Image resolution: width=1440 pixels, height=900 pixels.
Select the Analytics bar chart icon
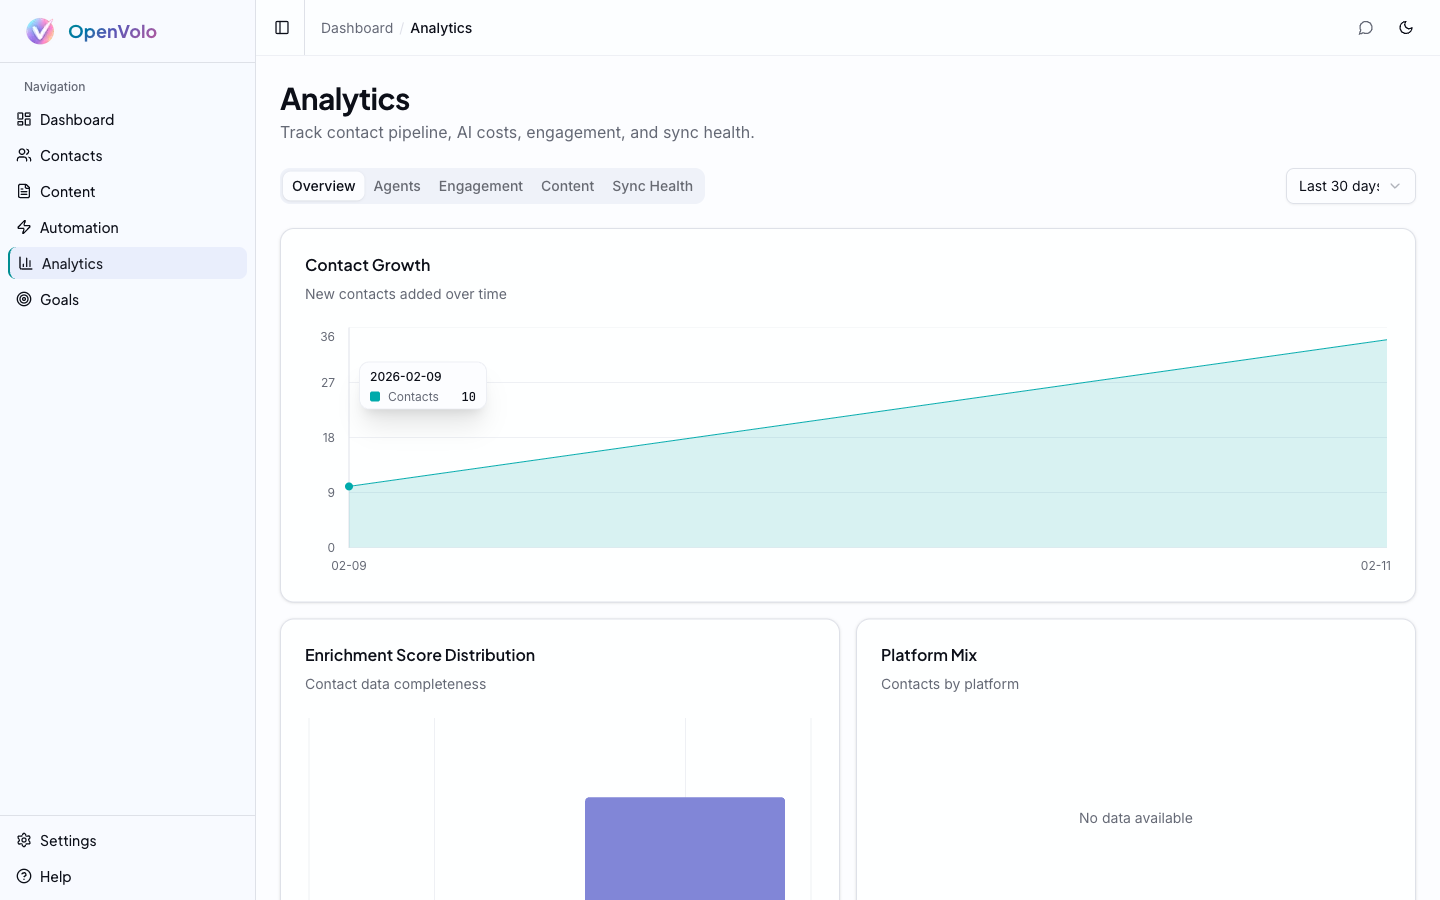[26, 263]
